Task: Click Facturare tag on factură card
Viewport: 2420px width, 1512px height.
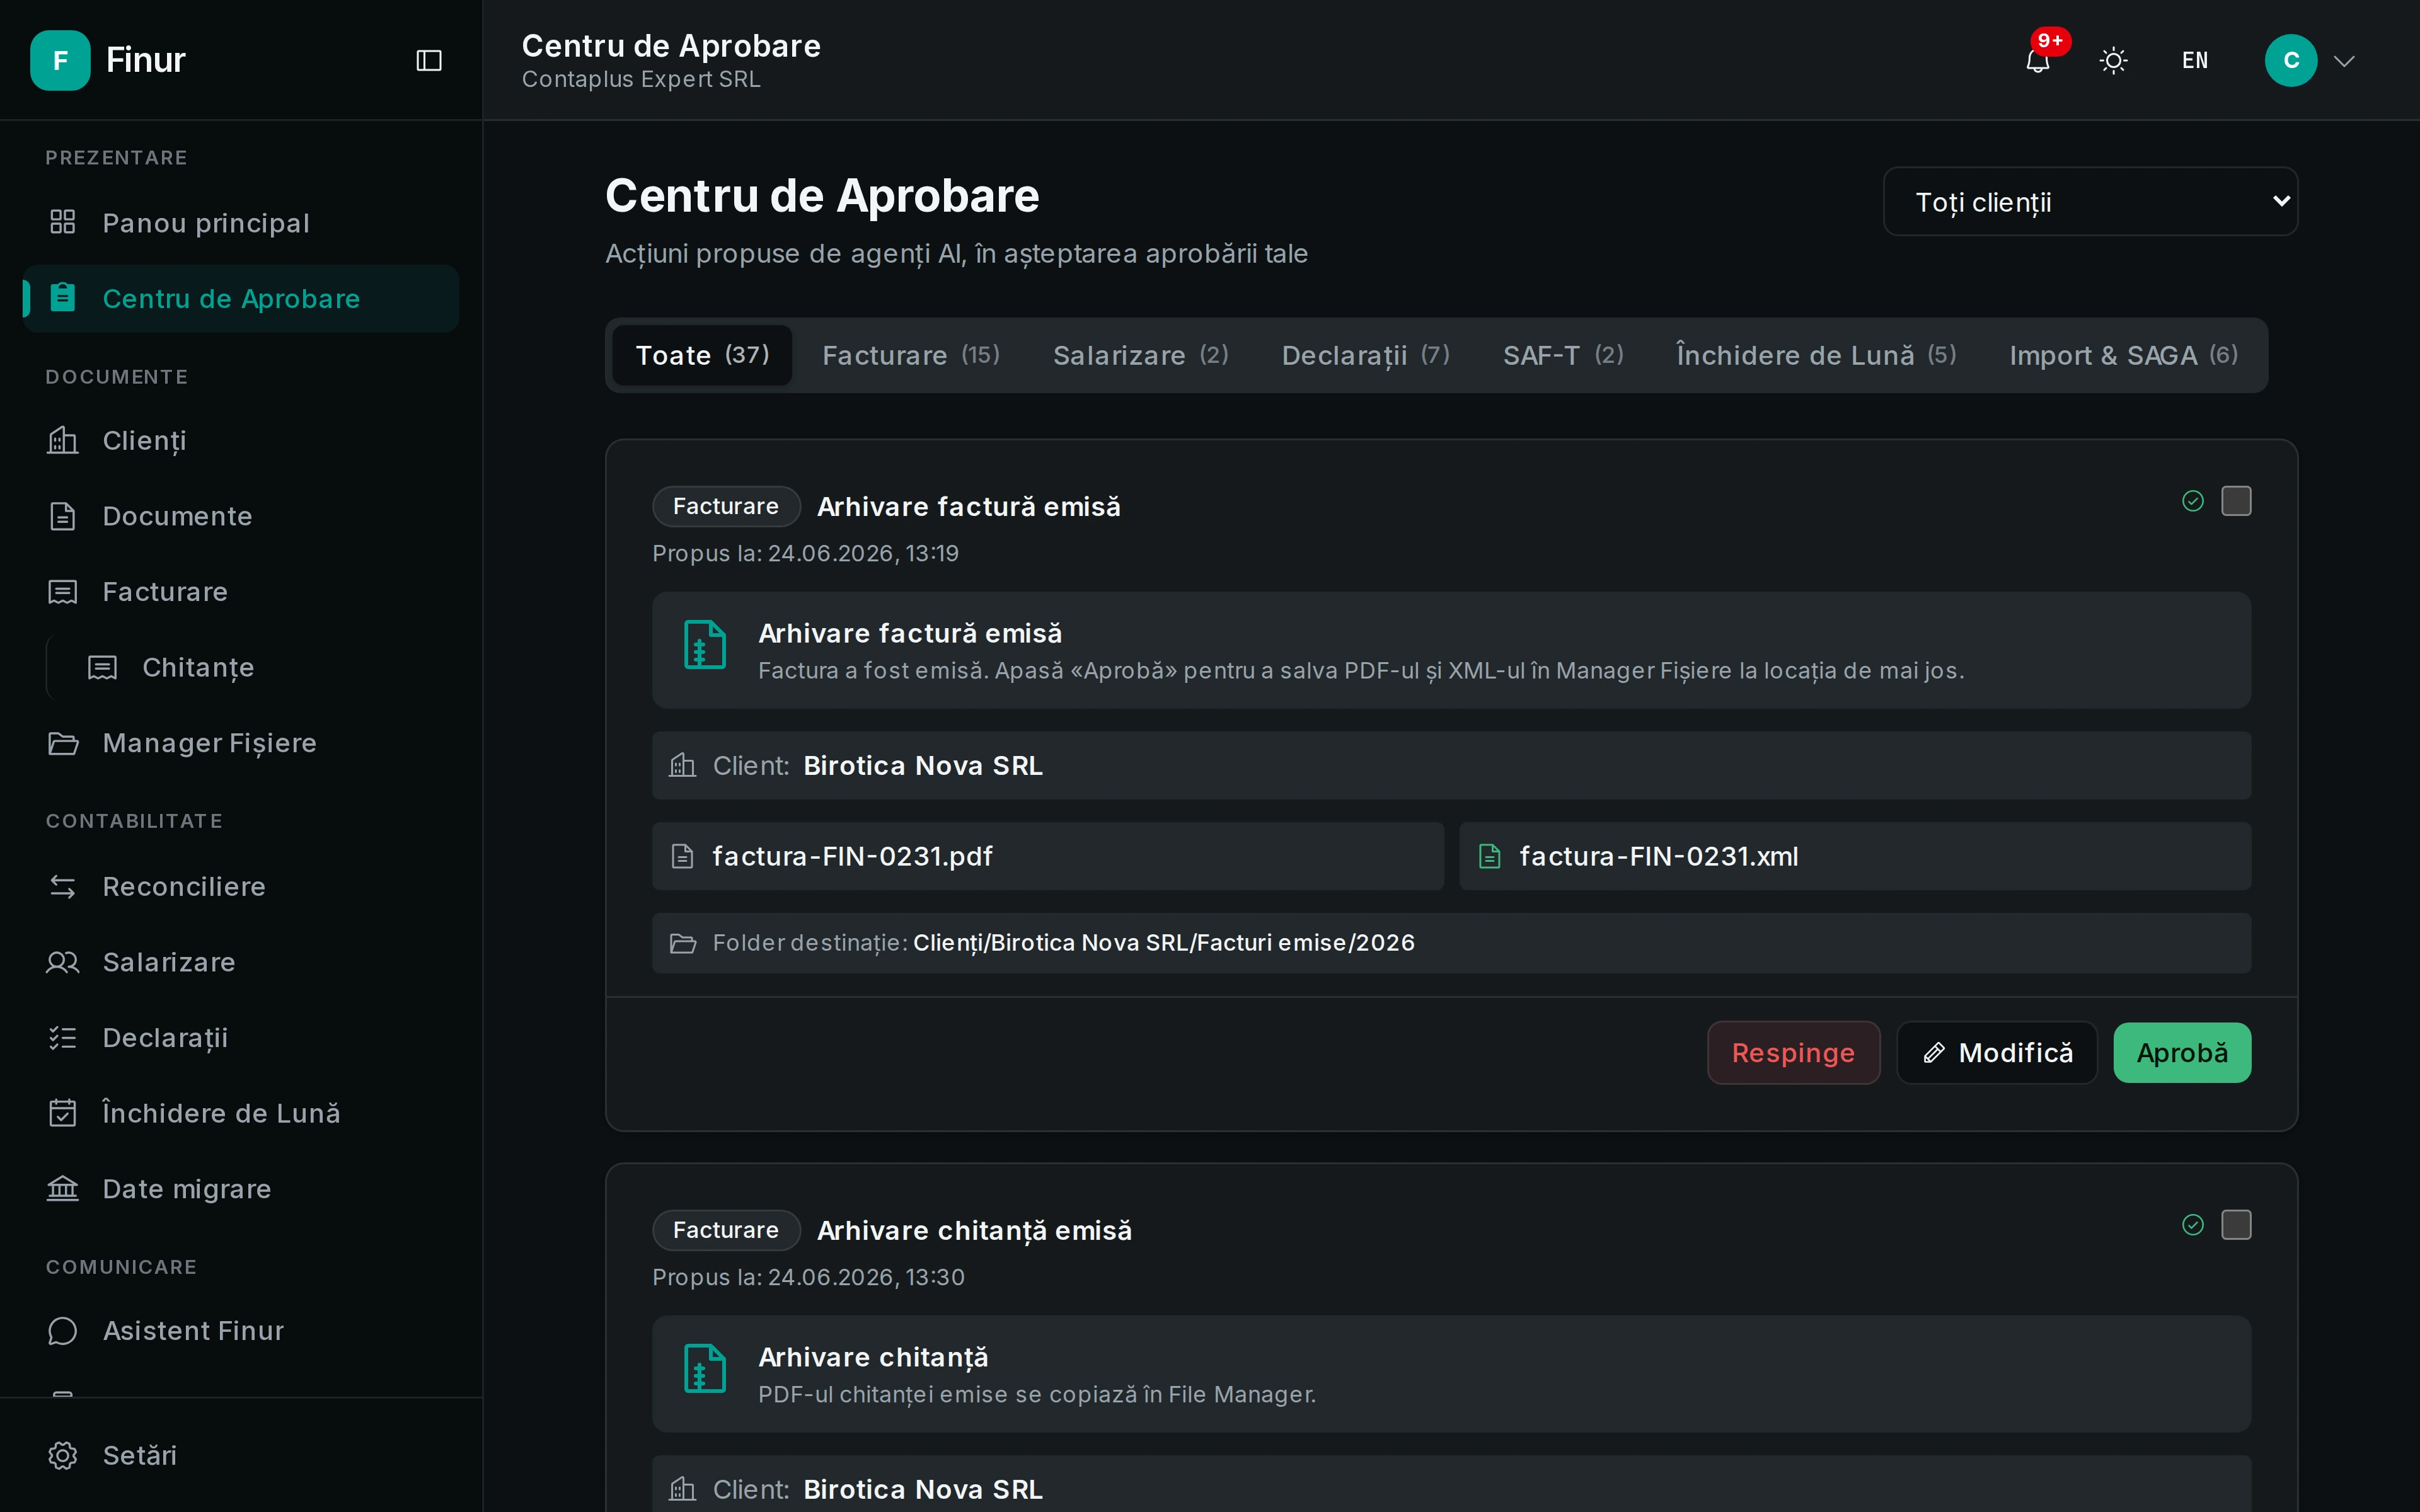Action: [726, 506]
